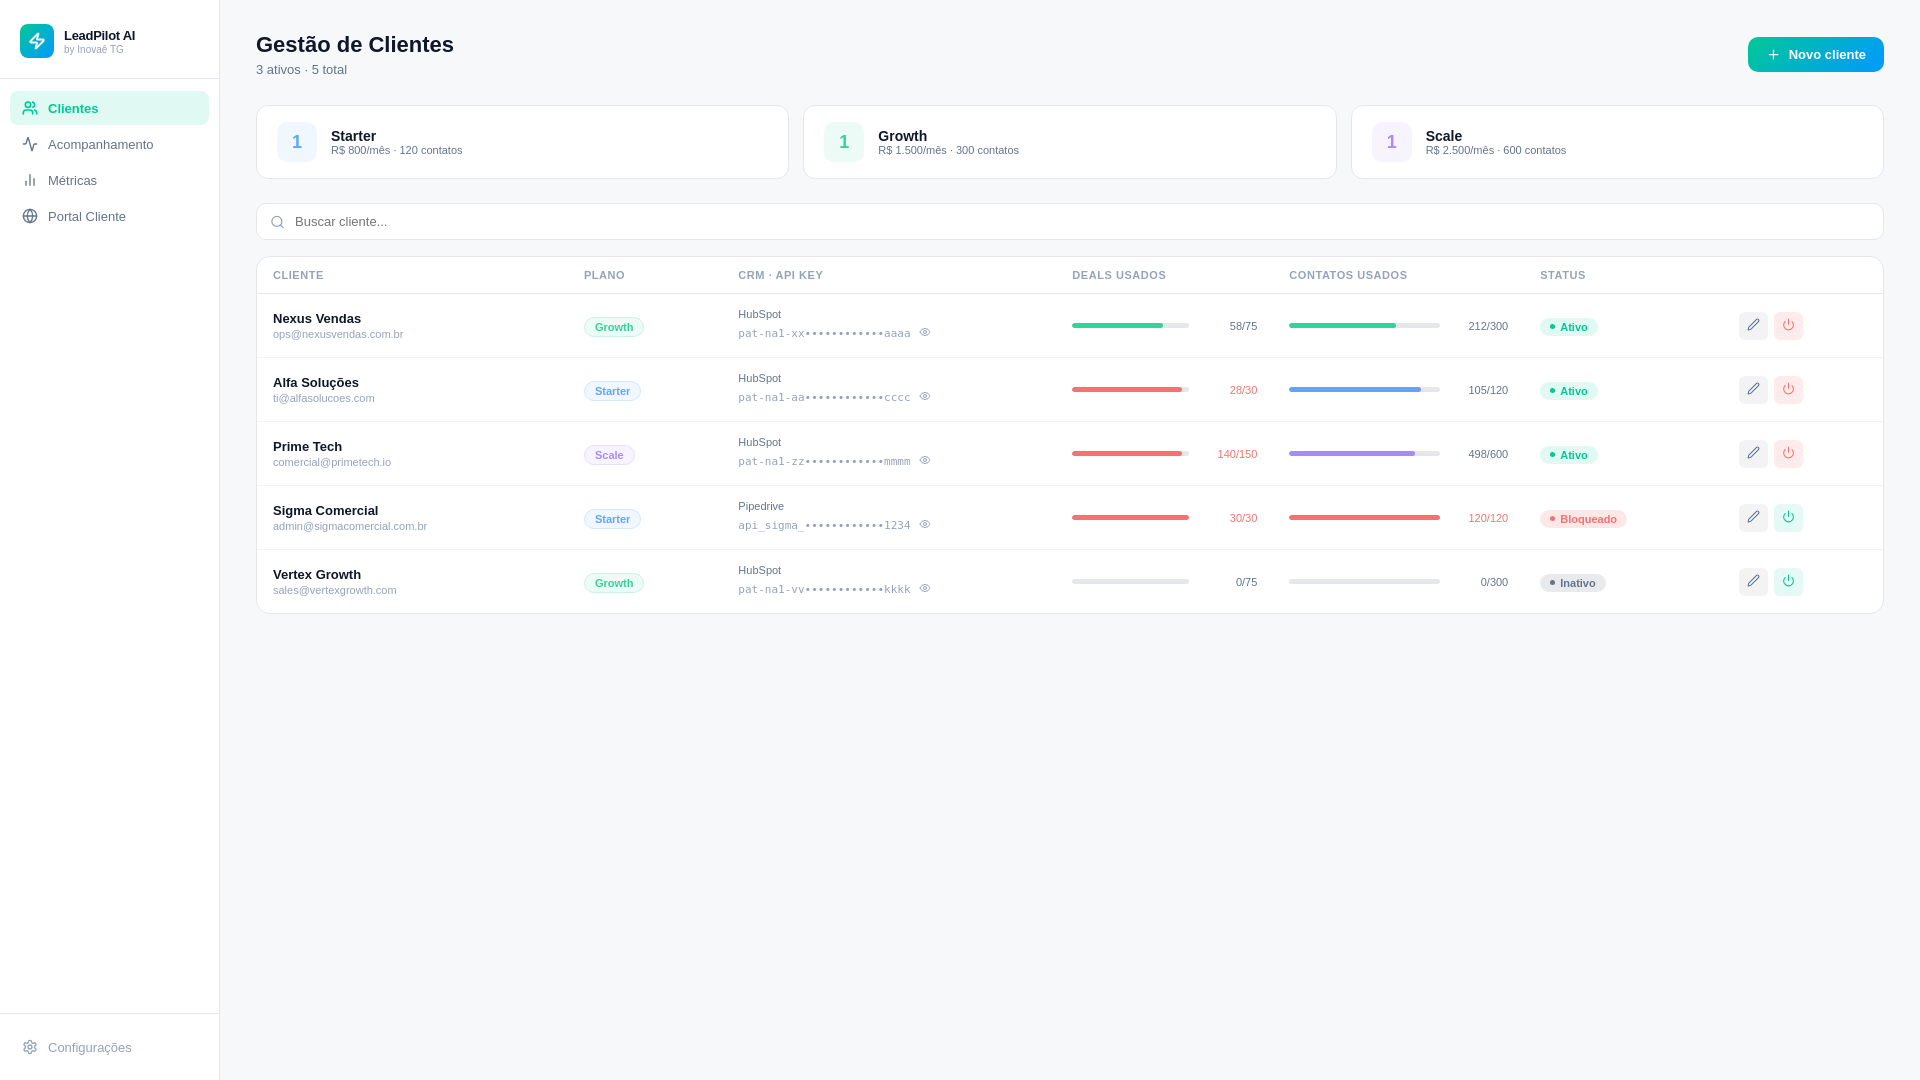Click the Nexus Vendas deals usage bar
Viewport: 1920px width, 1080px height.
coord(1130,326)
